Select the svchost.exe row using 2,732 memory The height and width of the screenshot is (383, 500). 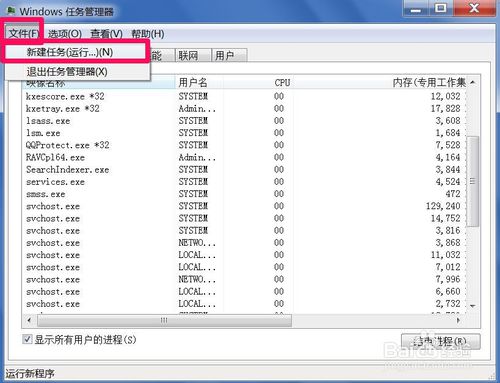(x=244, y=304)
